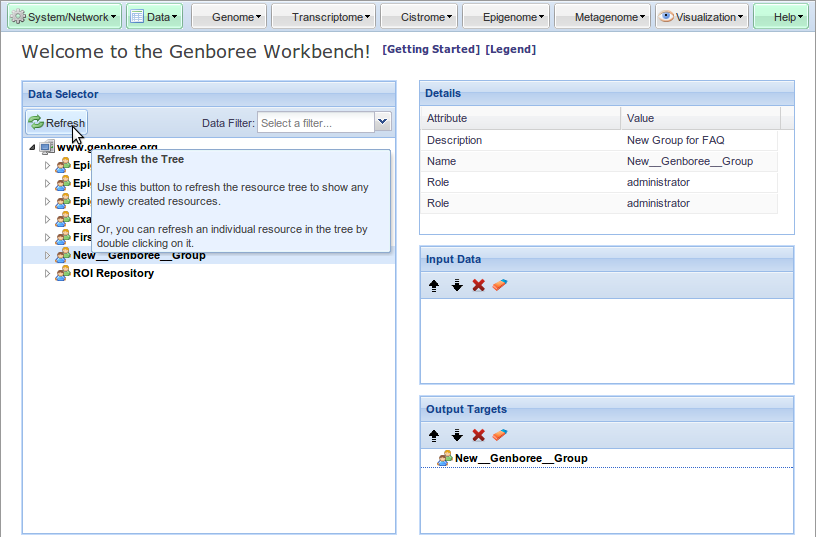Click the Attribute column header in Details
The width and height of the screenshot is (816, 537).
(520, 118)
